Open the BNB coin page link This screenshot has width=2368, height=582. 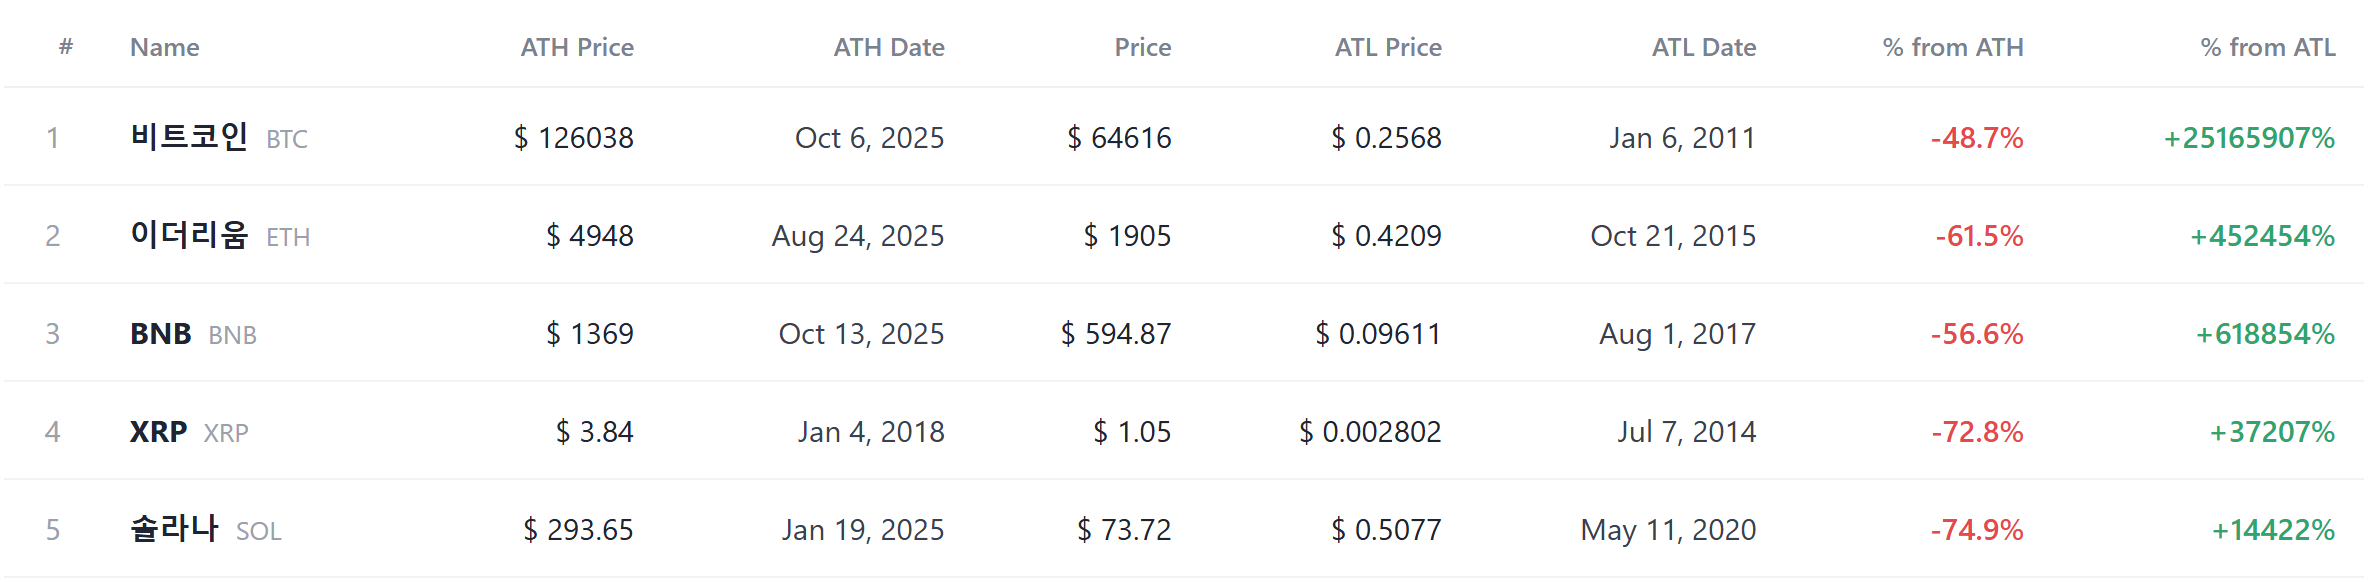click(193, 334)
